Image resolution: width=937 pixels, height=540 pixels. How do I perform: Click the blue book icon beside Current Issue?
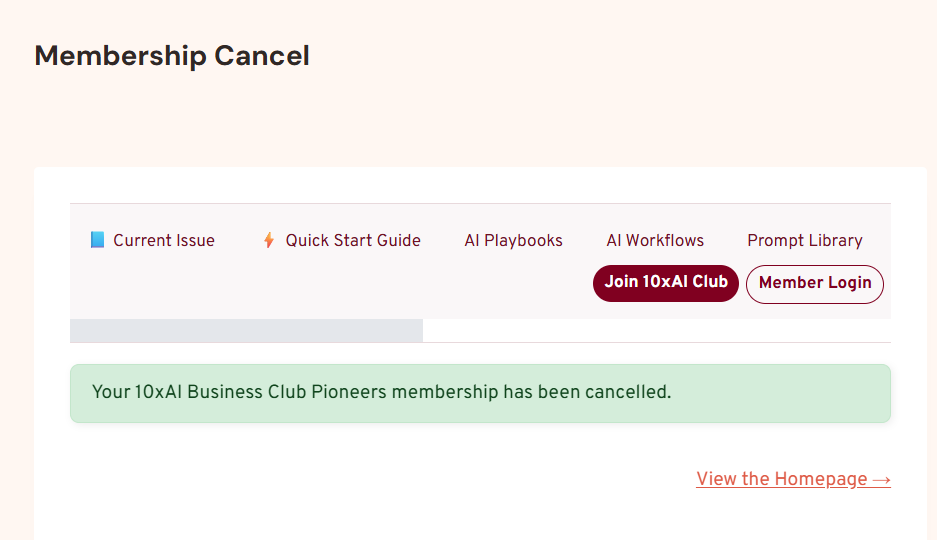[97, 240]
